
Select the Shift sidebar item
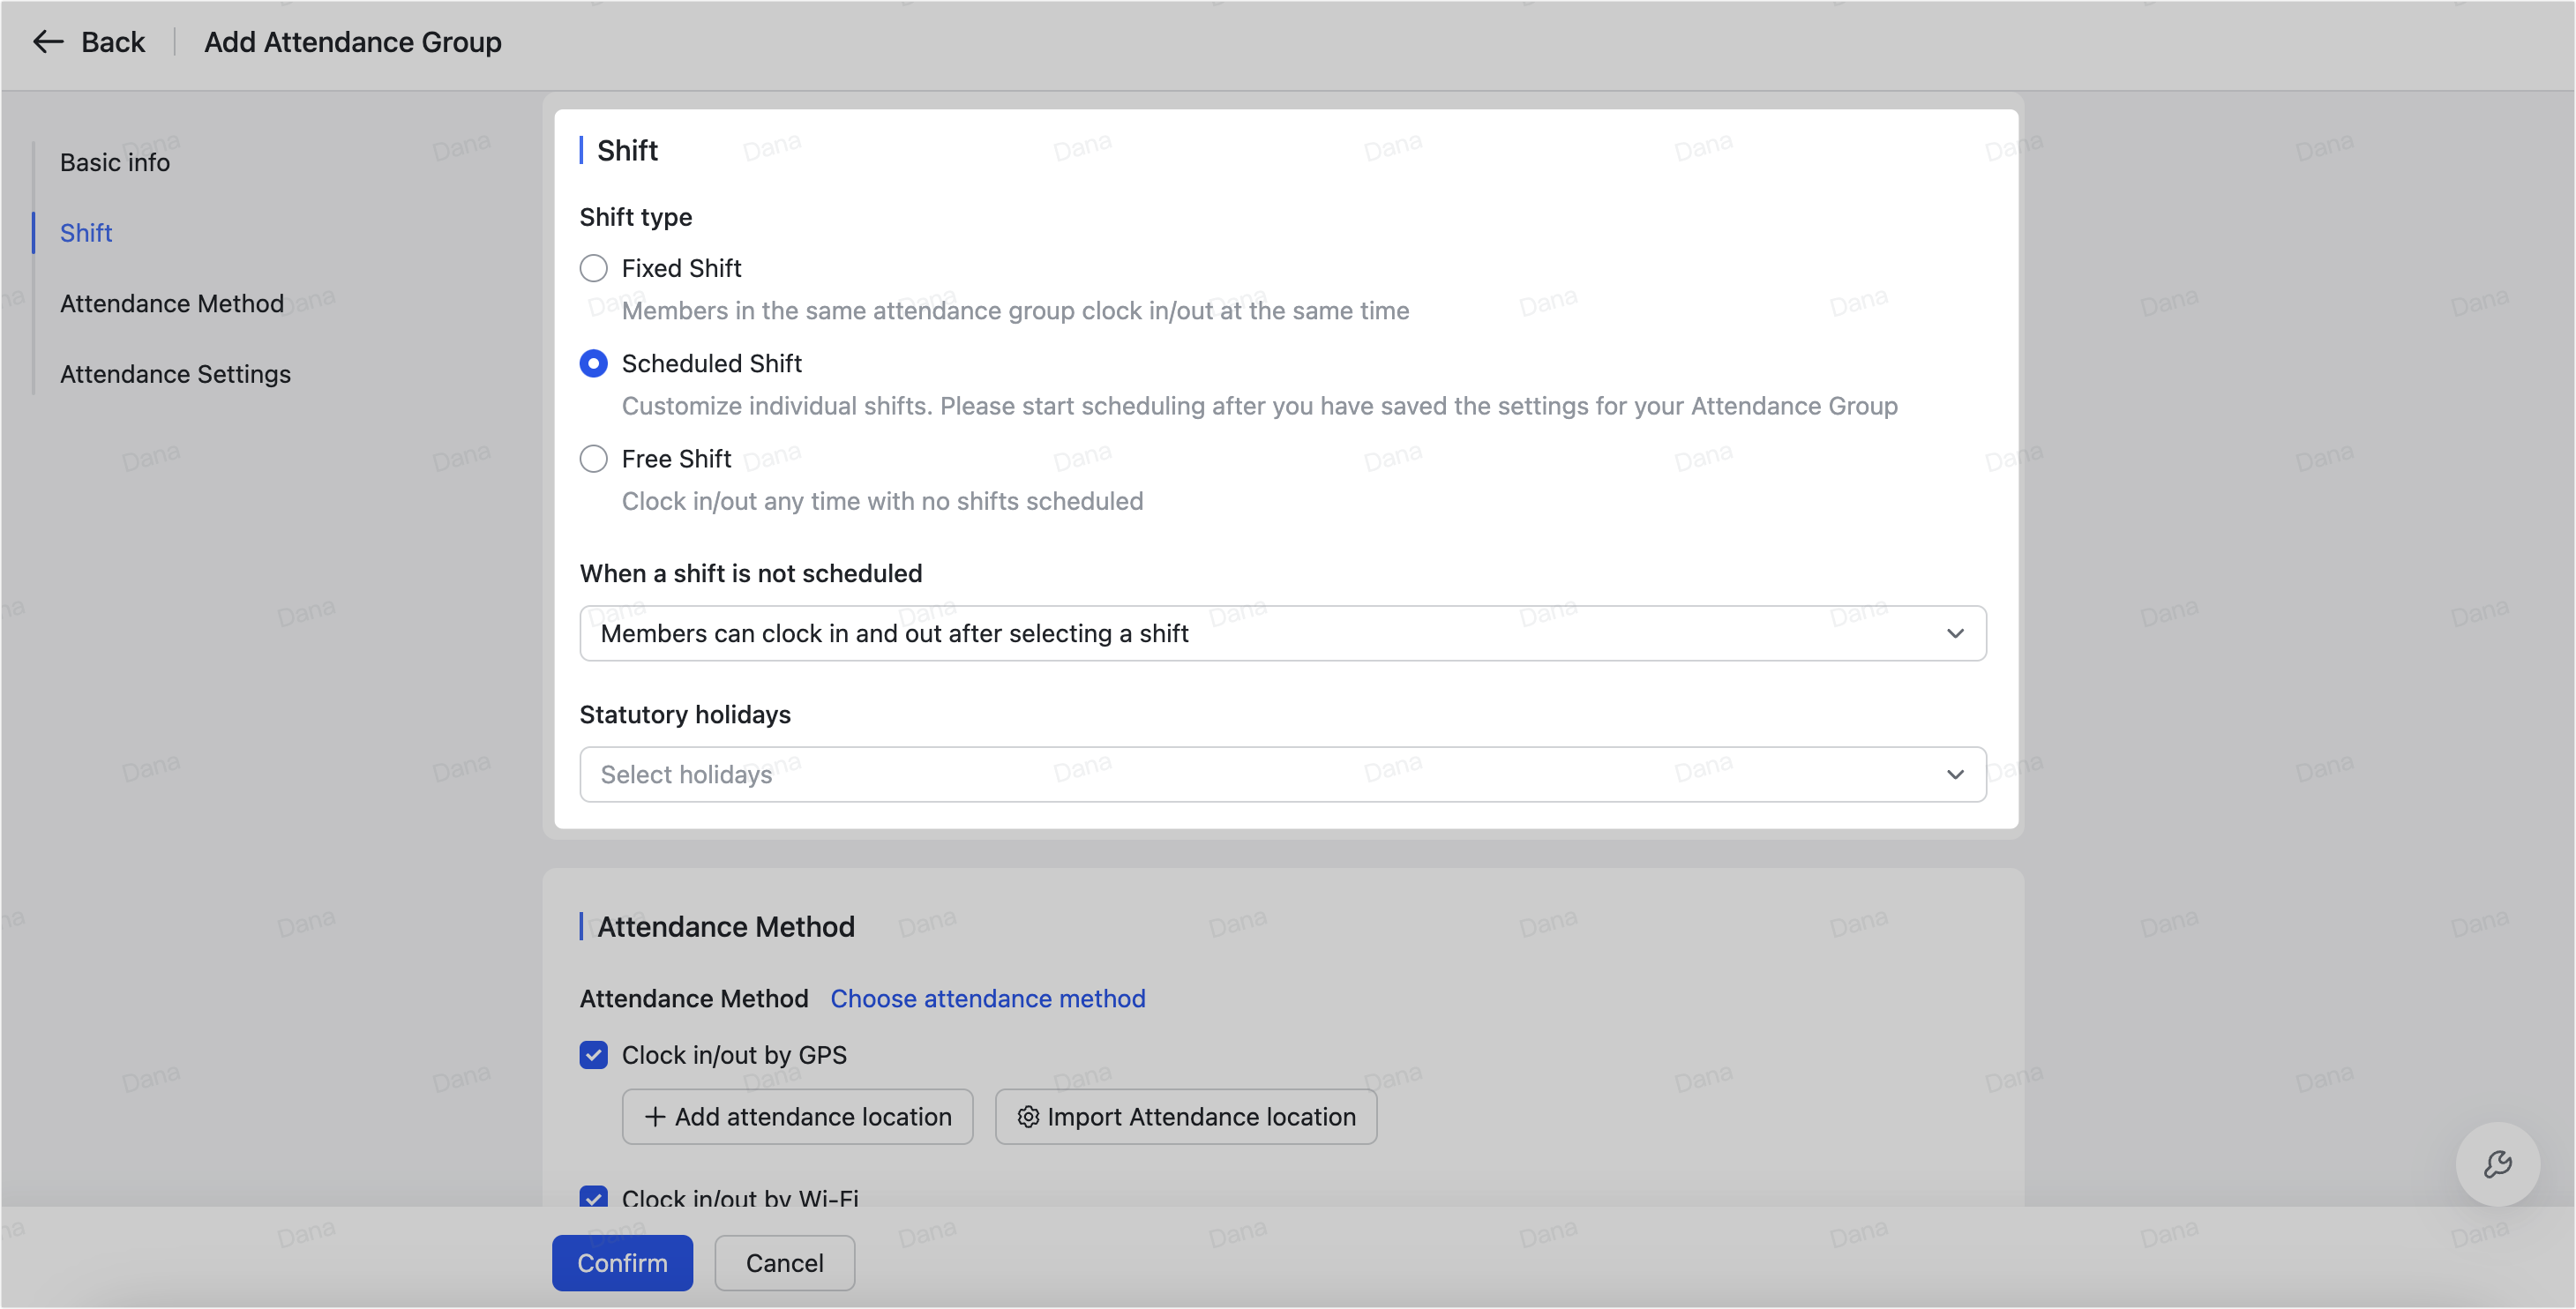point(86,233)
